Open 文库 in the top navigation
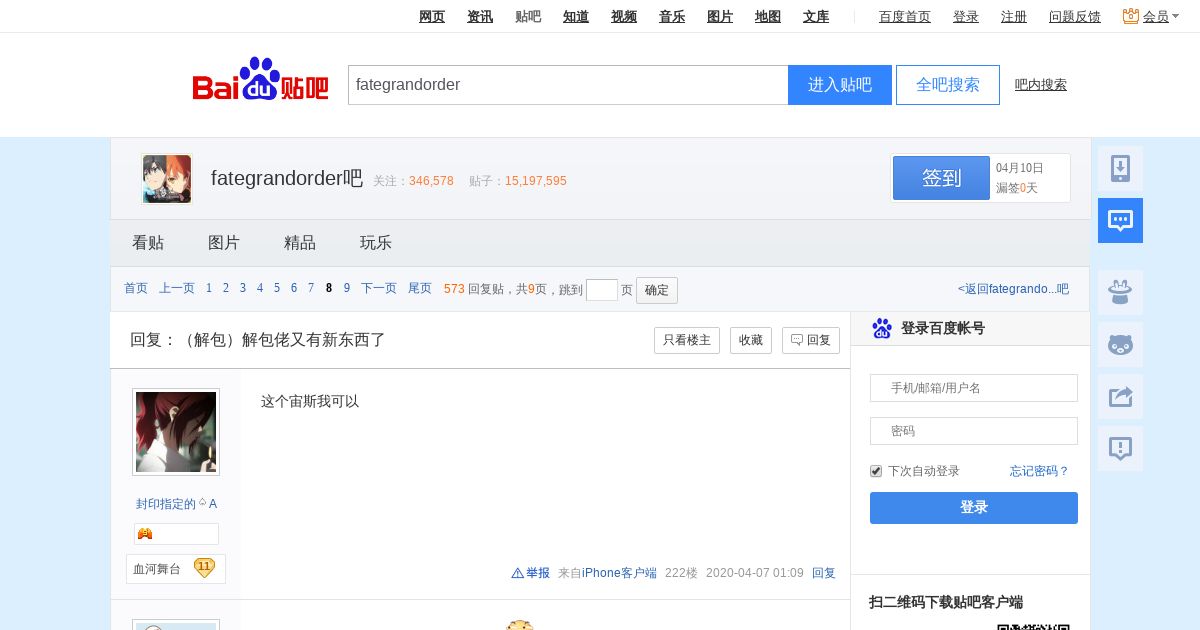1200x630 pixels. (x=816, y=16)
